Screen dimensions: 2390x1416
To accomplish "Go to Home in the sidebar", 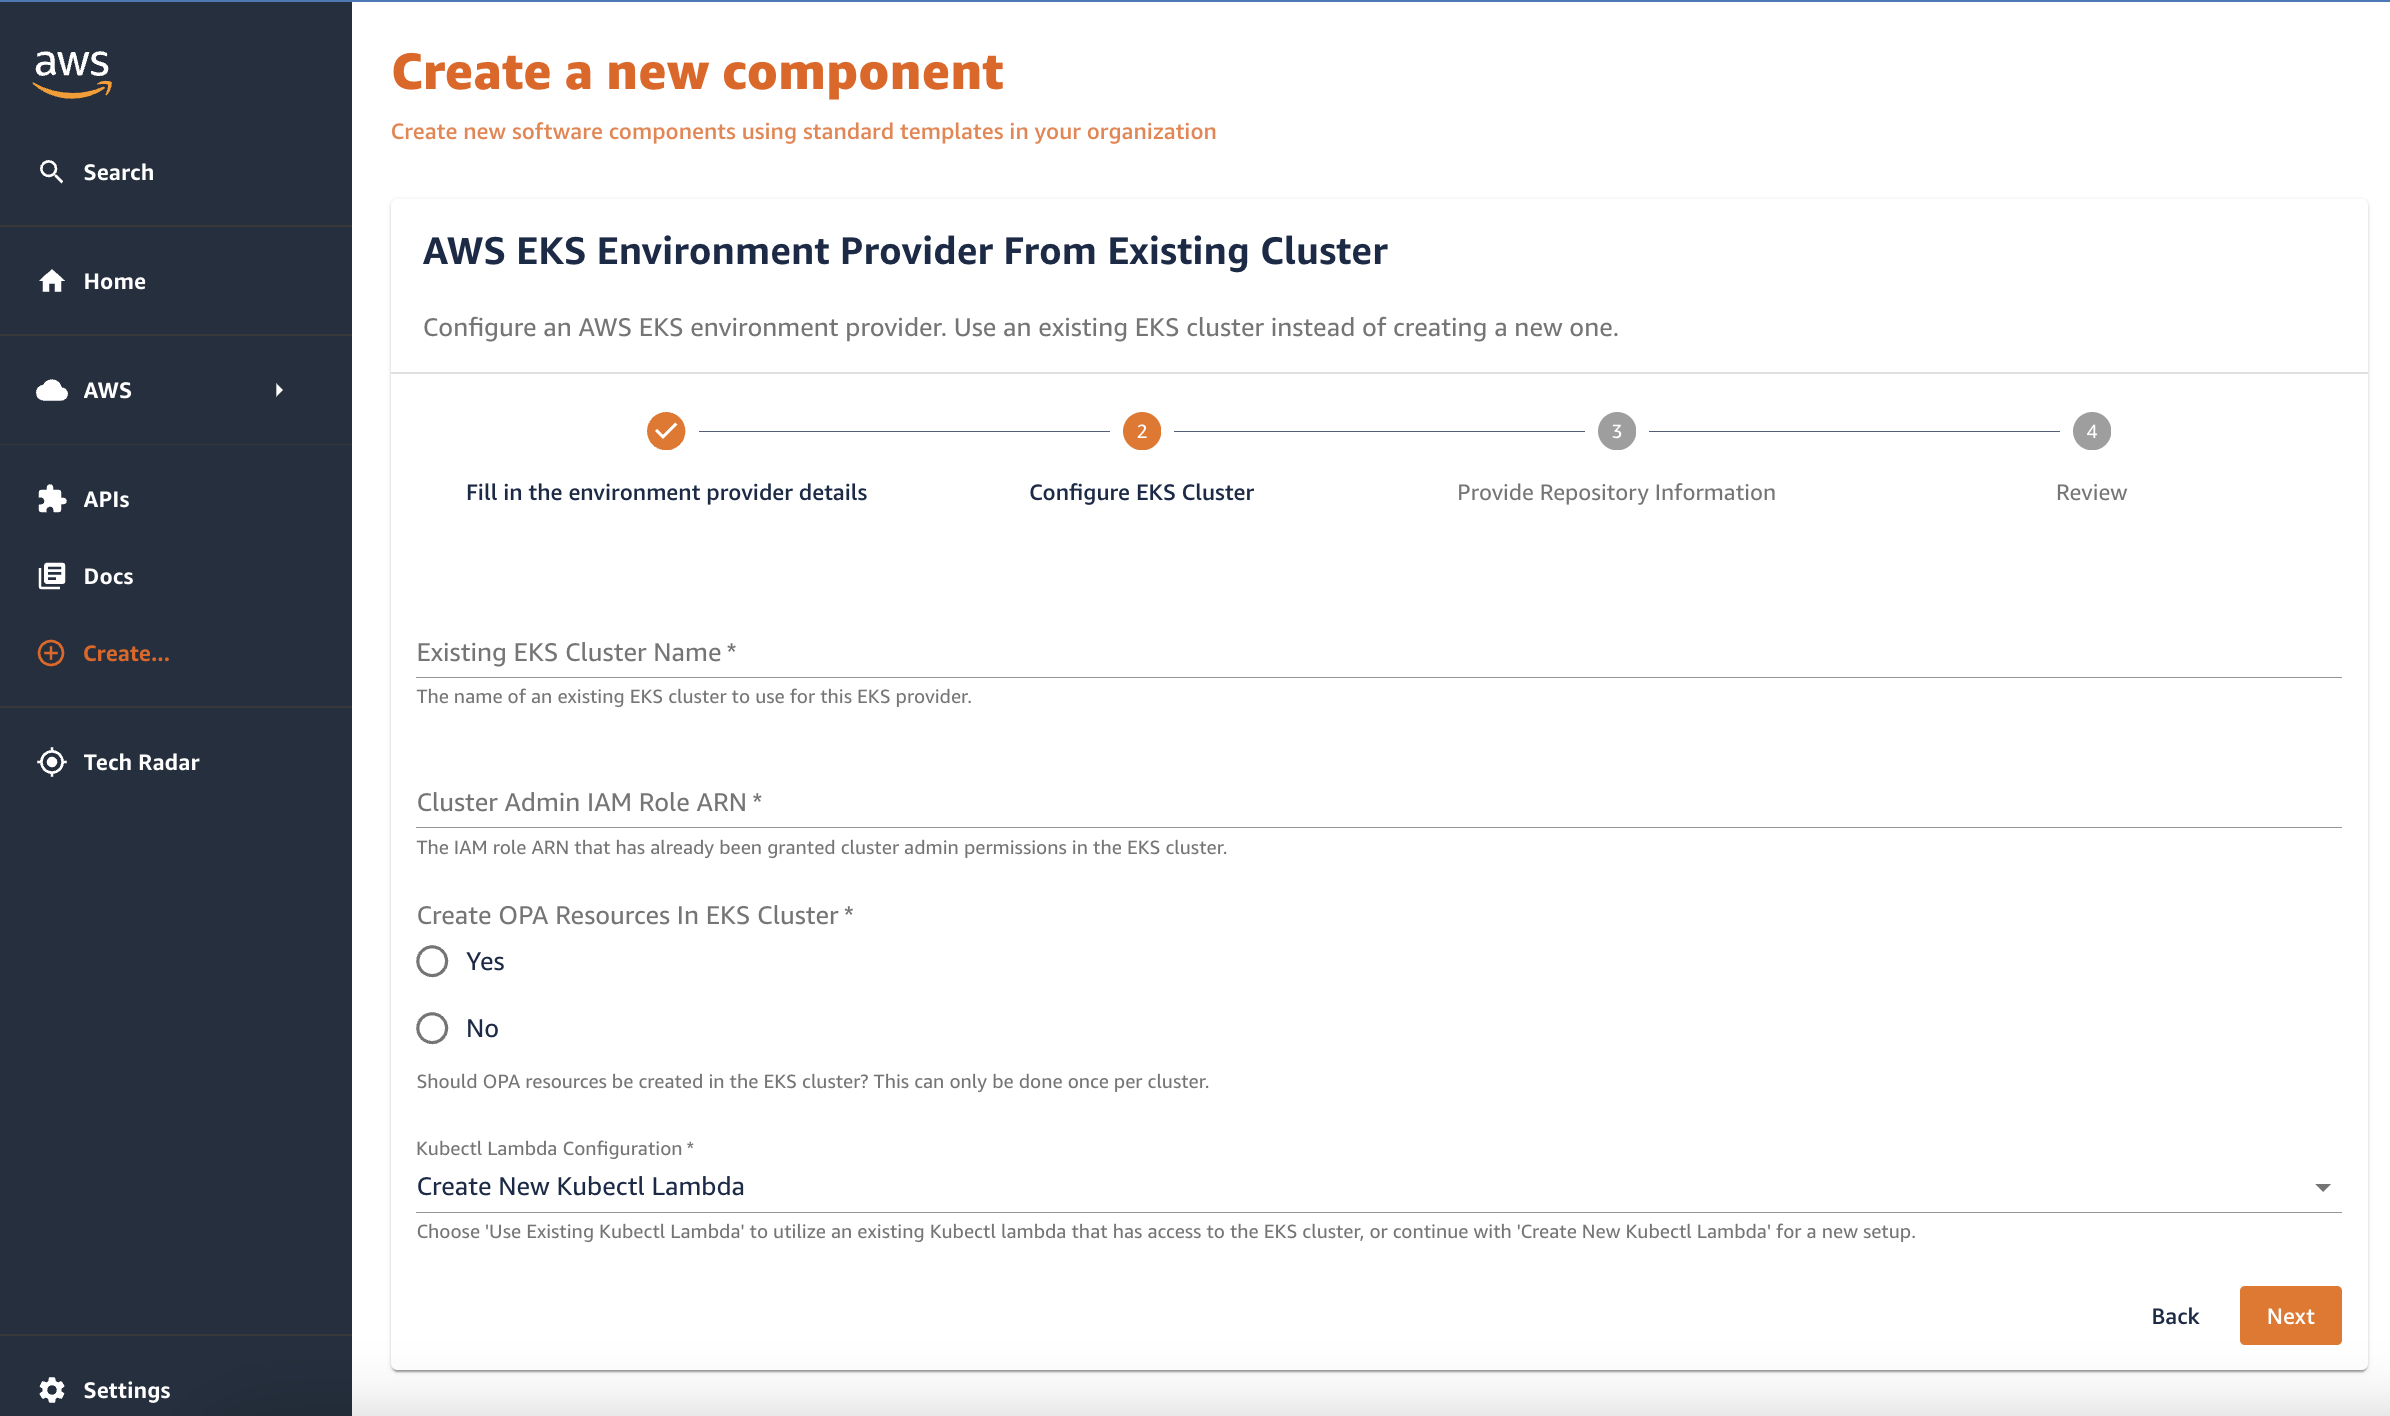I will click(176, 281).
